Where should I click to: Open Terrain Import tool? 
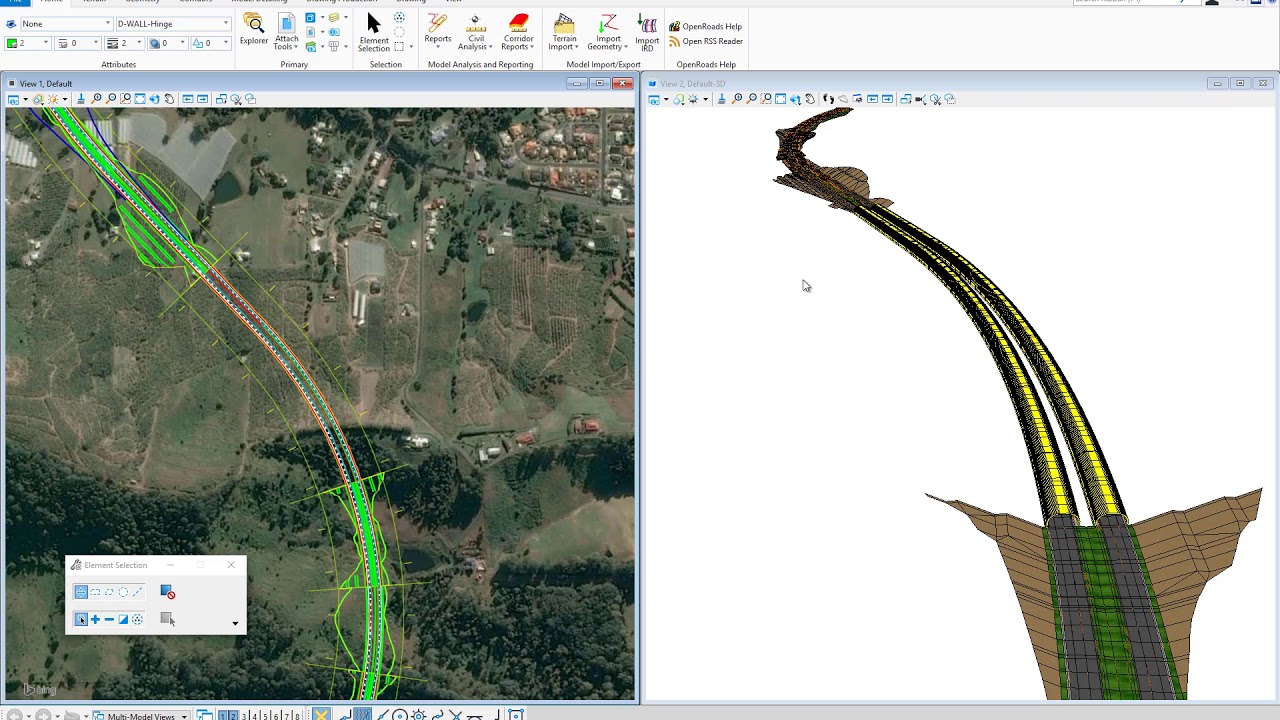click(x=564, y=32)
